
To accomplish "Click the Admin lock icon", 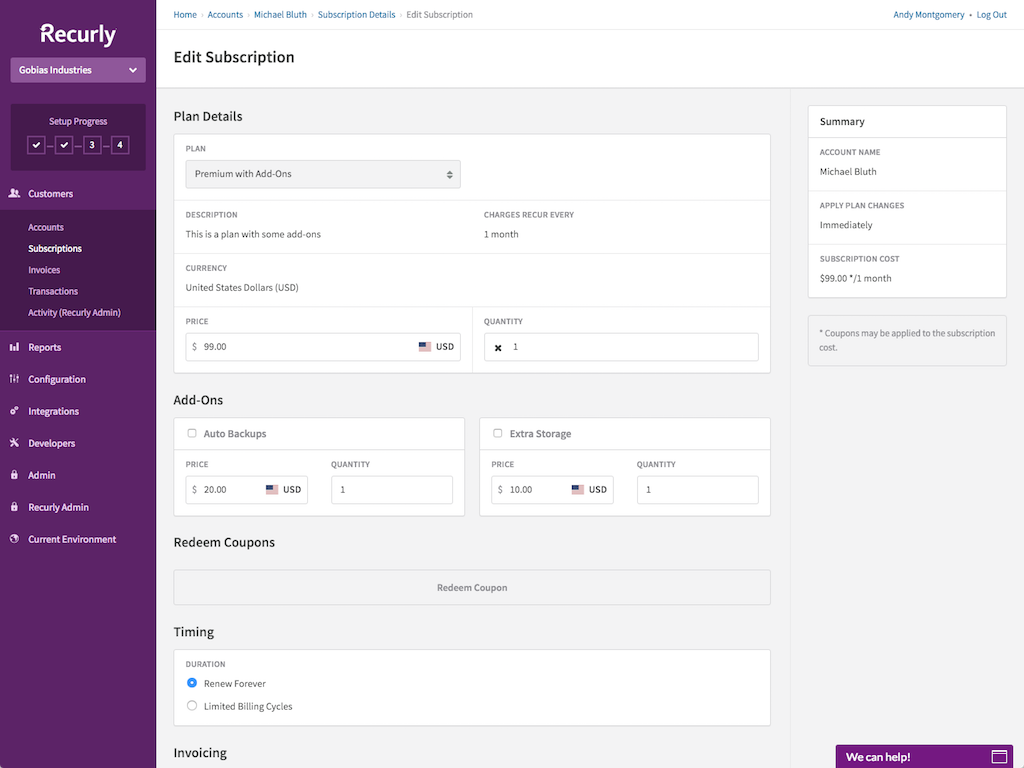I will 14,475.
